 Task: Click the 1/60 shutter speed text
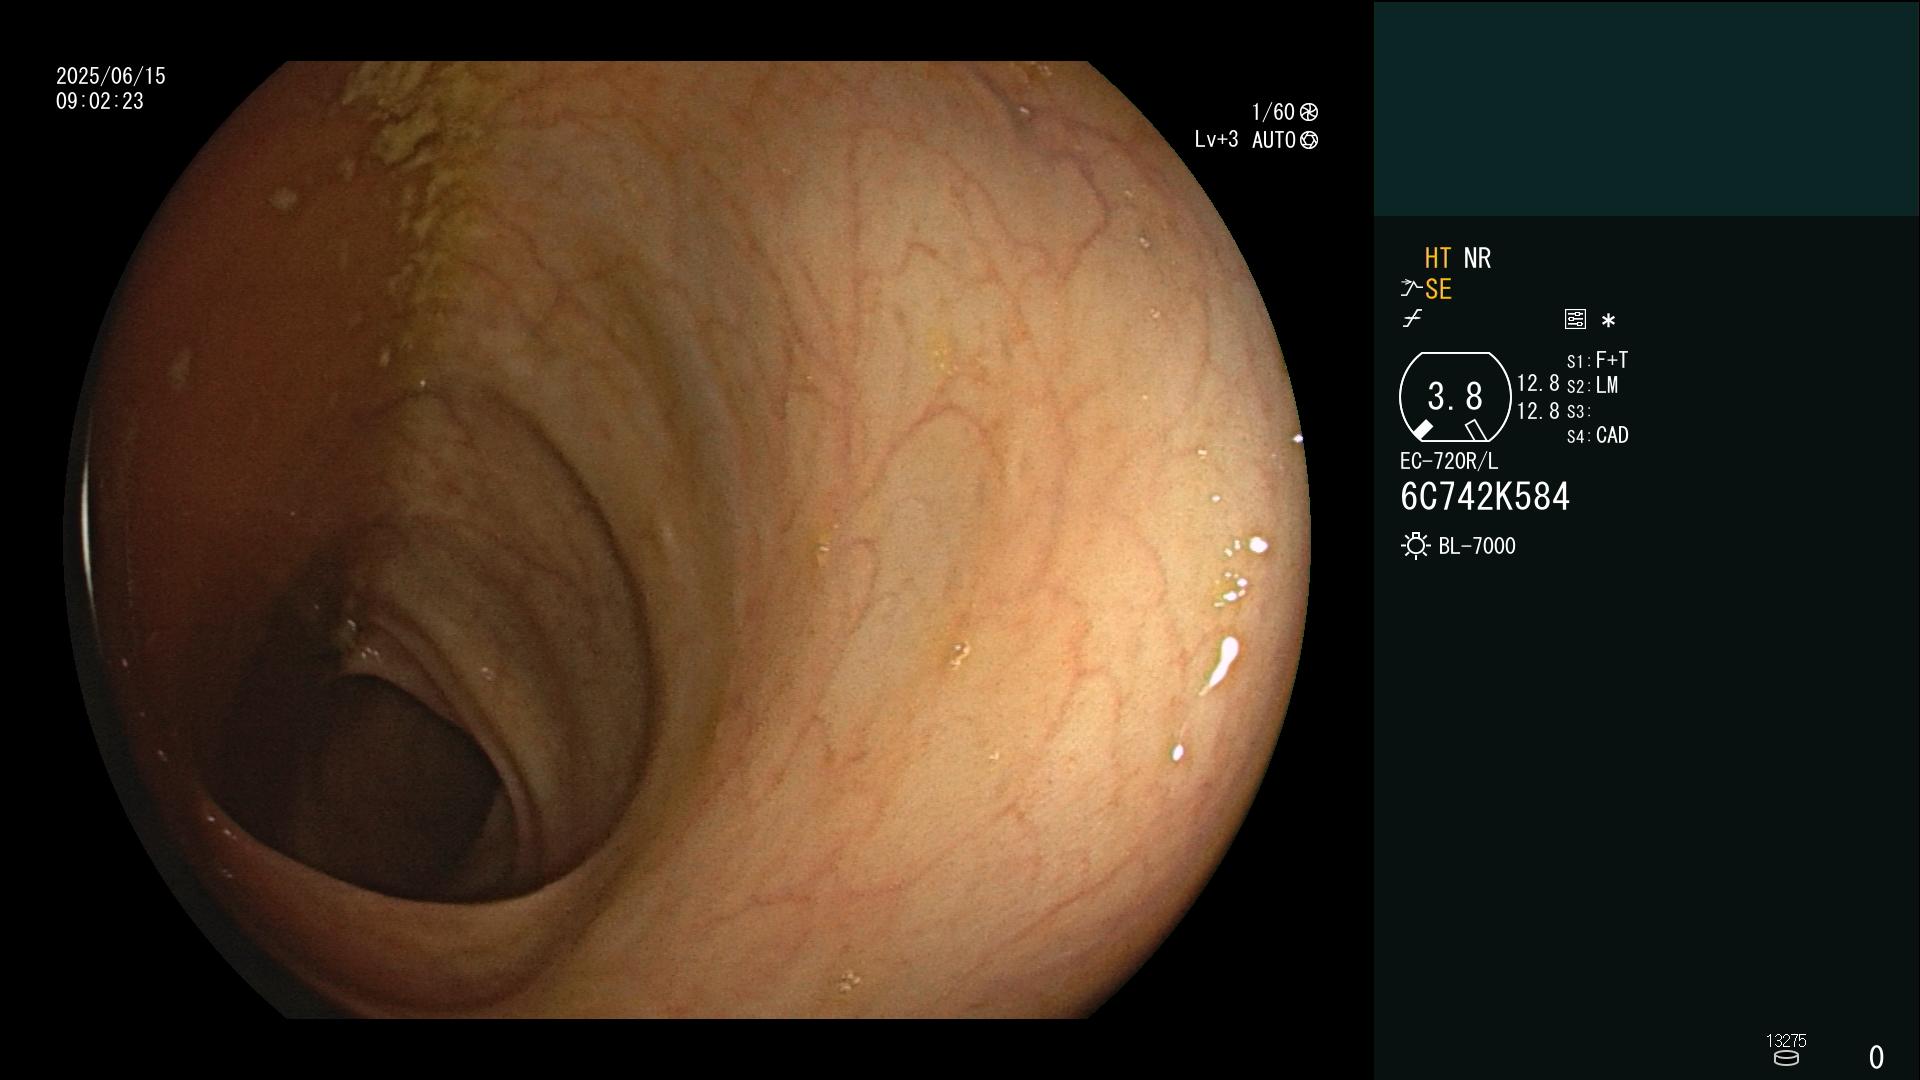[x=1273, y=112]
